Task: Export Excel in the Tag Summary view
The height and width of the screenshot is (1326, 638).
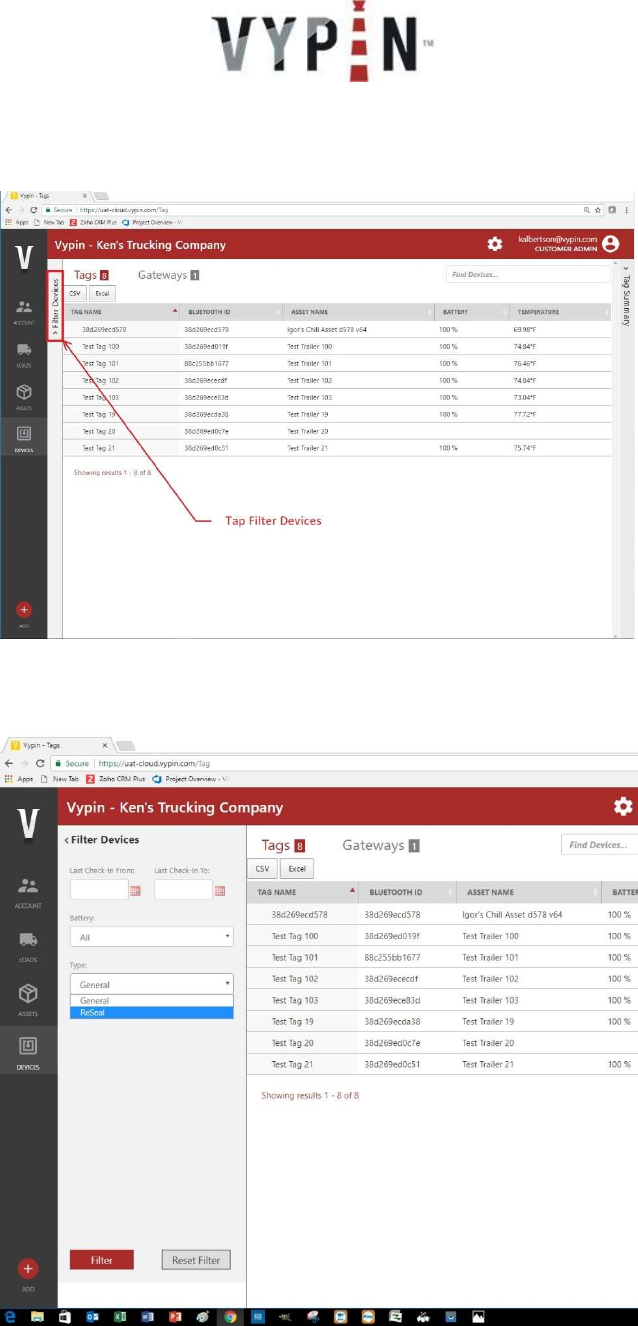Action: pos(101,294)
